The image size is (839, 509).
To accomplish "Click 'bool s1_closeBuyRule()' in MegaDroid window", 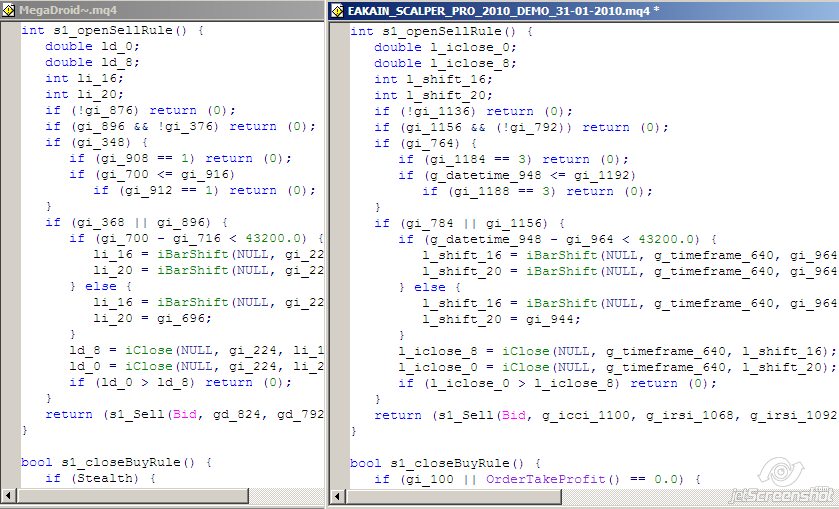I will click(116, 462).
